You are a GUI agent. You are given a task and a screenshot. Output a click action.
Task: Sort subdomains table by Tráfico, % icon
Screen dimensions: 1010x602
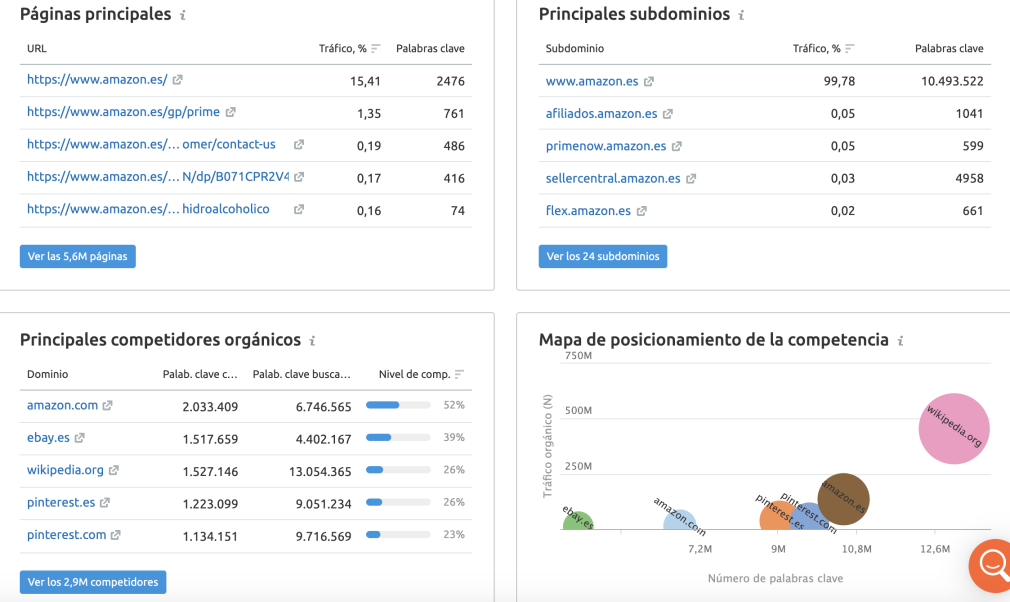click(x=850, y=49)
